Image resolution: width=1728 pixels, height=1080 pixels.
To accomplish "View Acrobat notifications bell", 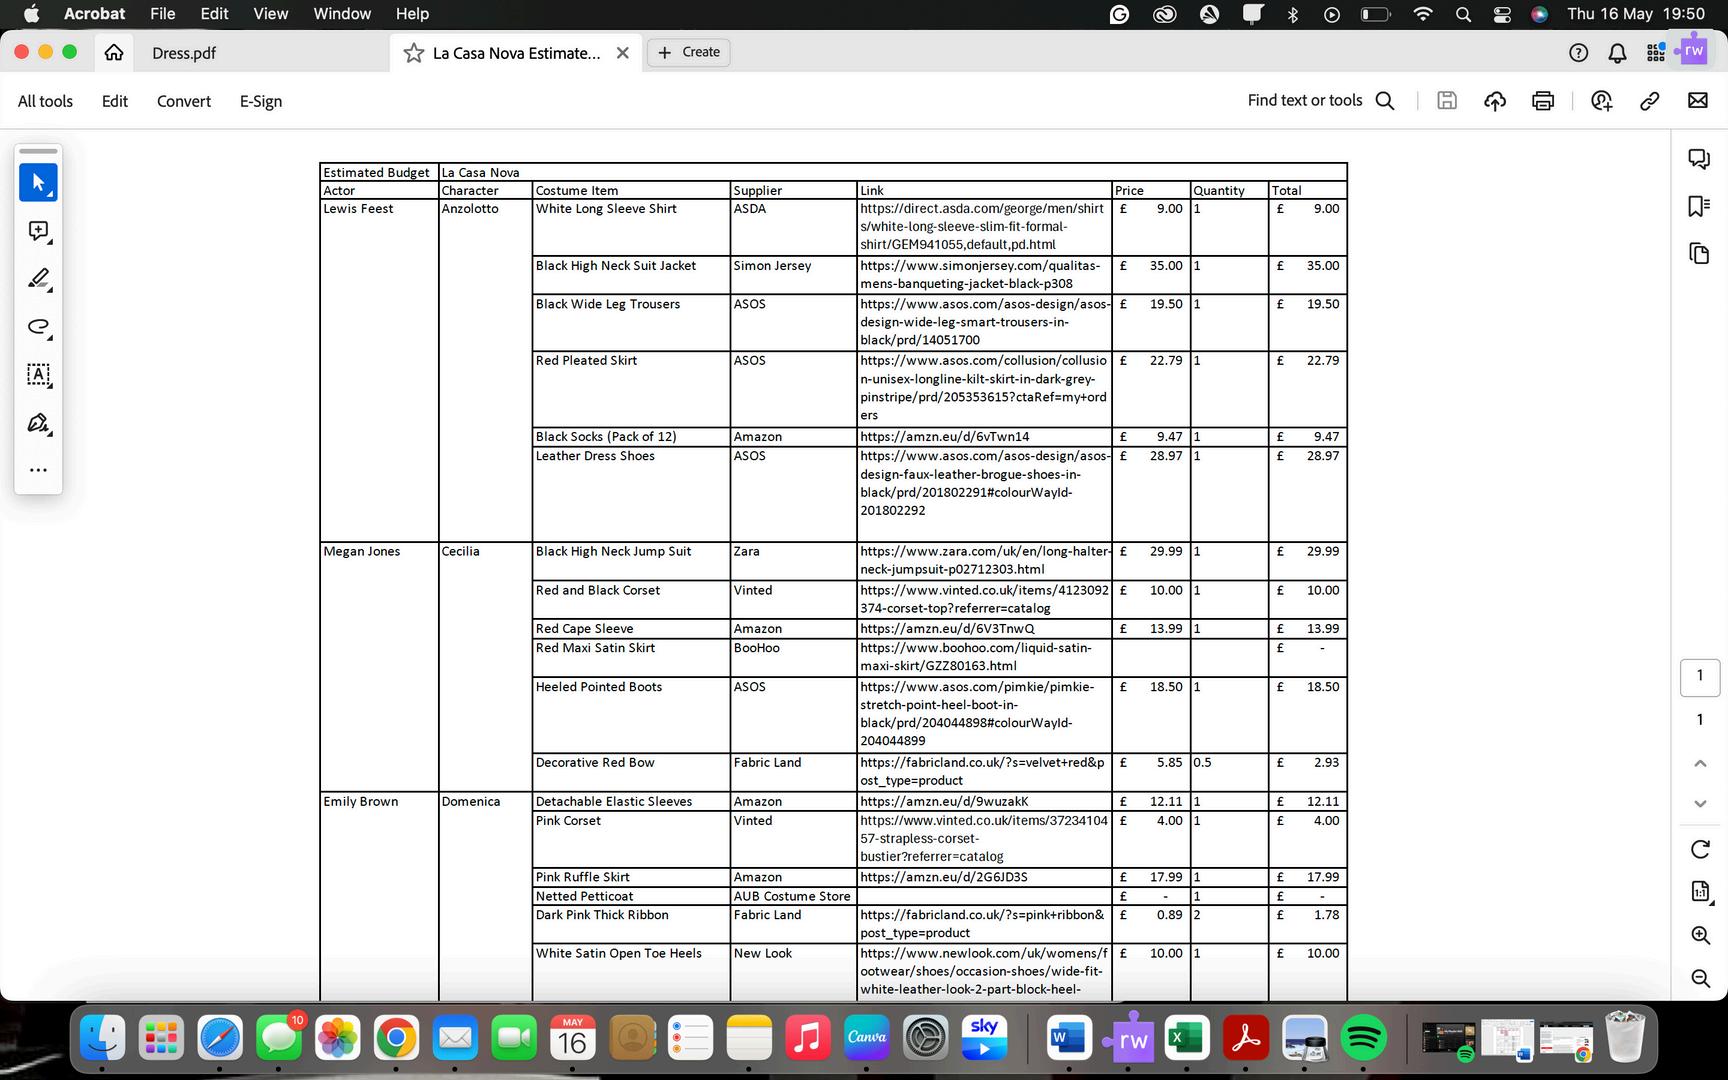I will (x=1617, y=53).
